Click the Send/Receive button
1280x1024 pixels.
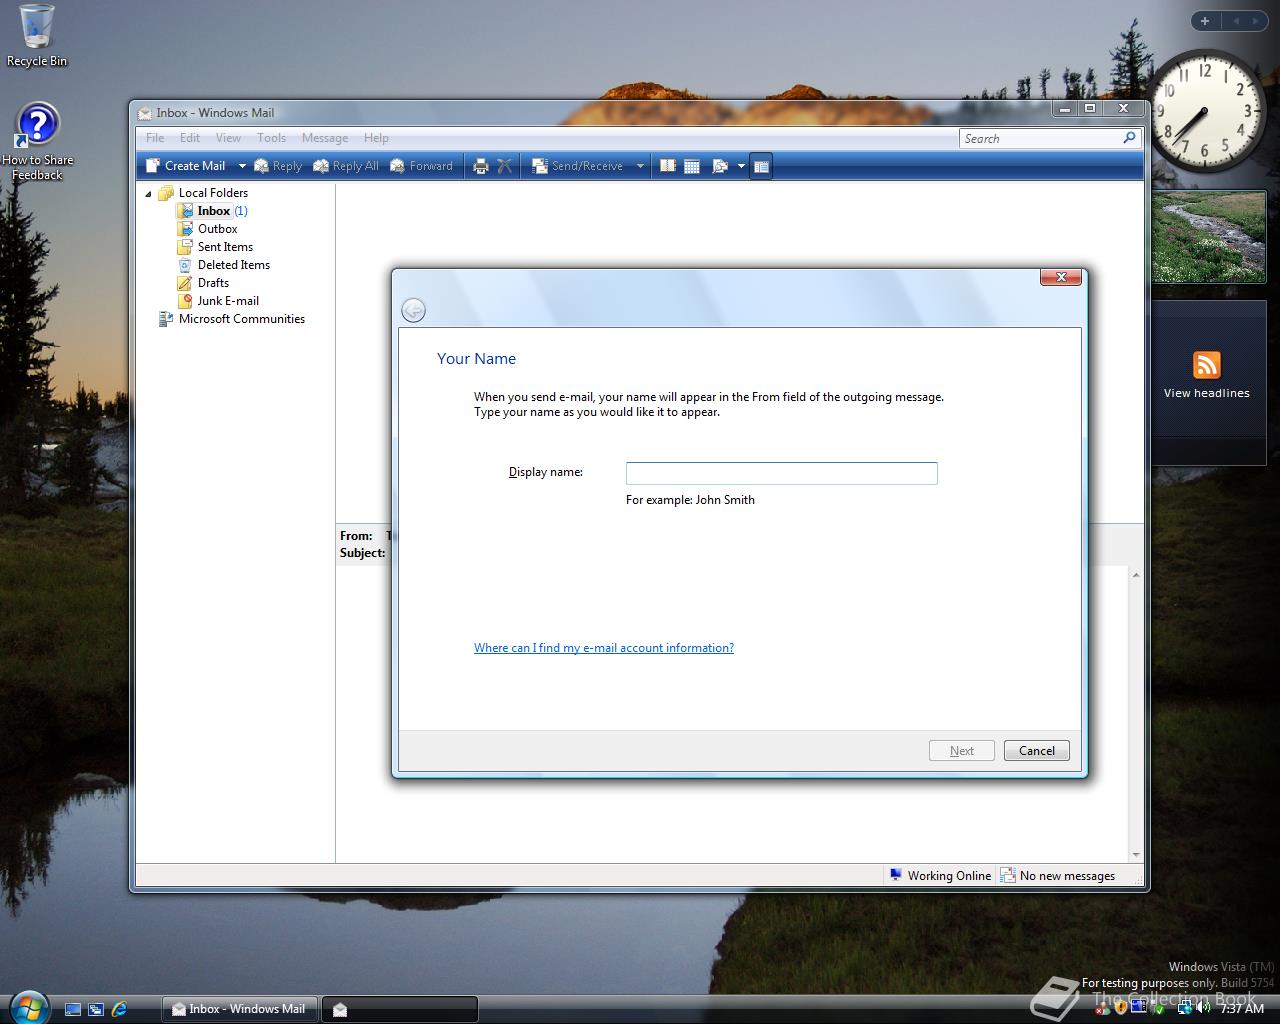[577, 166]
